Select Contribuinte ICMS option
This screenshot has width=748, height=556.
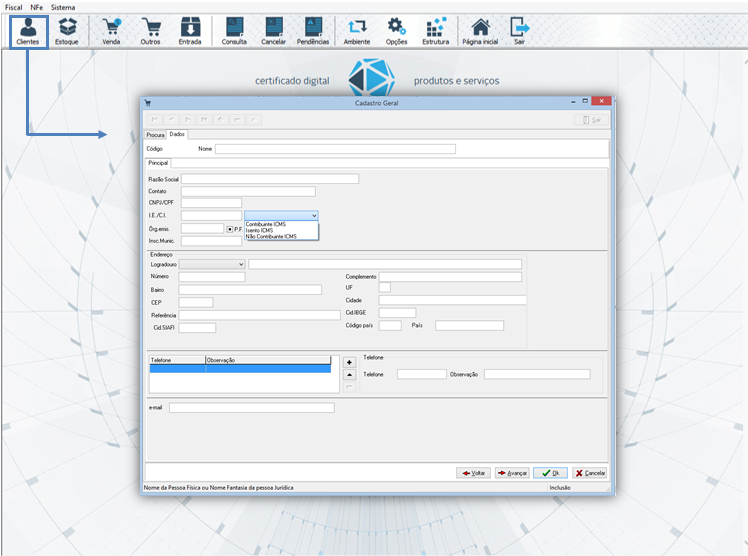266,224
